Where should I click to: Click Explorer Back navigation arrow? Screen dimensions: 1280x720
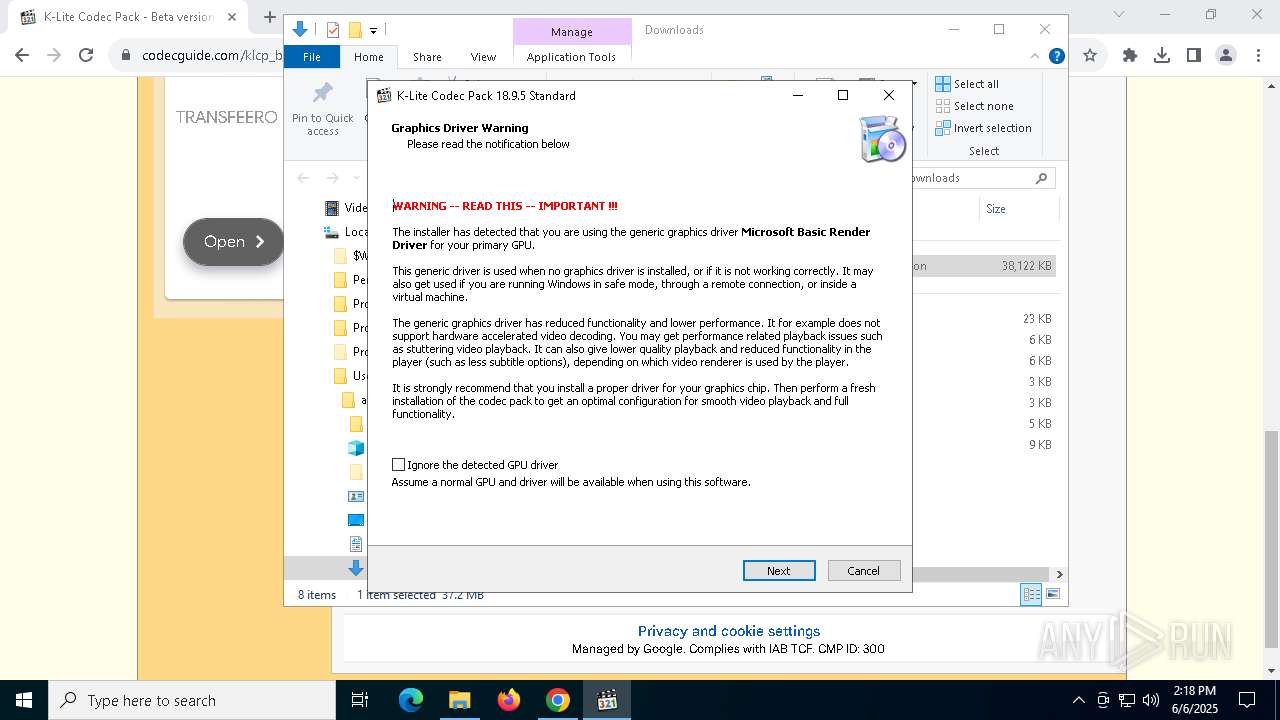[x=303, y=178]
